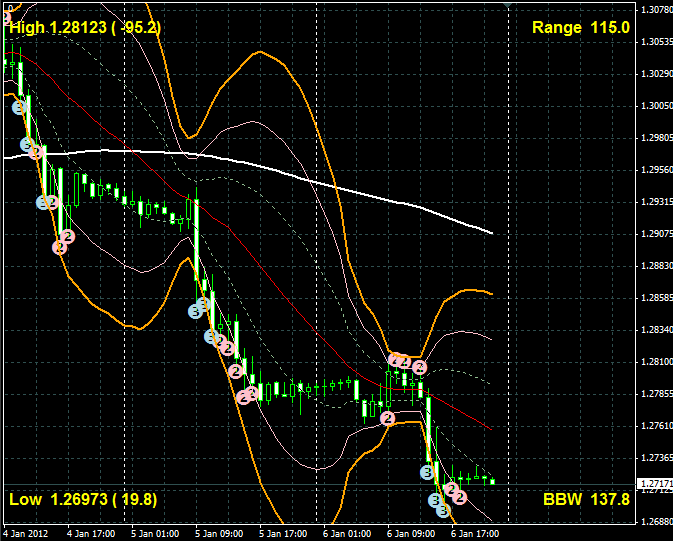Click the 1.29075 price scale label
This screenshot has height=541, width=673.
[652, 234]
